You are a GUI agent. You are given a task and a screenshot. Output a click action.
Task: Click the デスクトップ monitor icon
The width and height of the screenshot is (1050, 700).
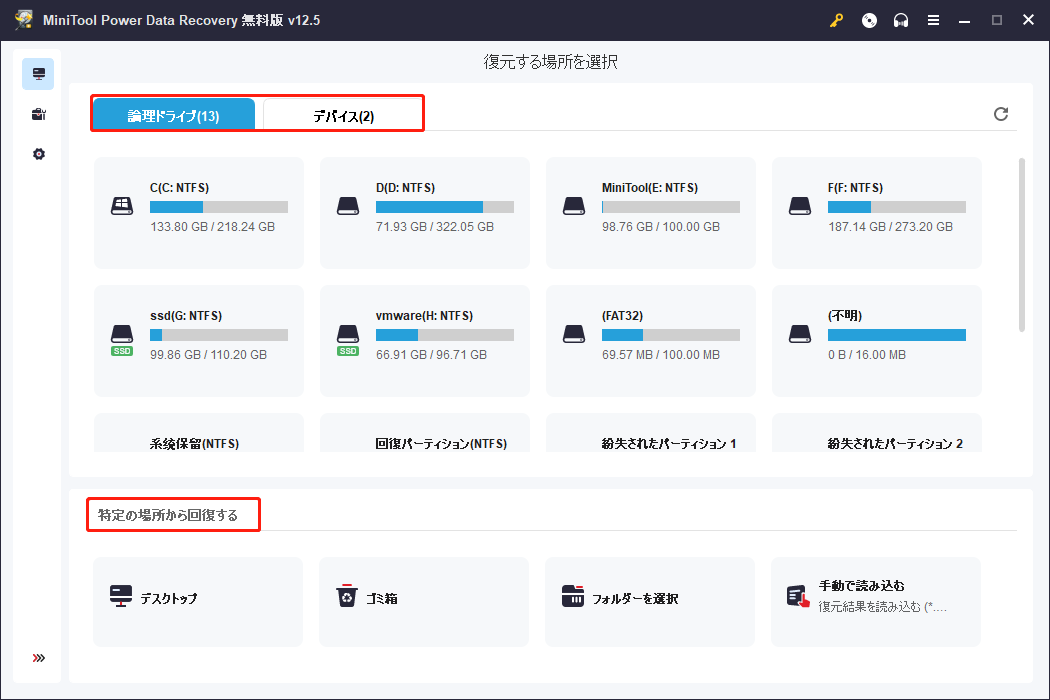[x=121, y=596]
